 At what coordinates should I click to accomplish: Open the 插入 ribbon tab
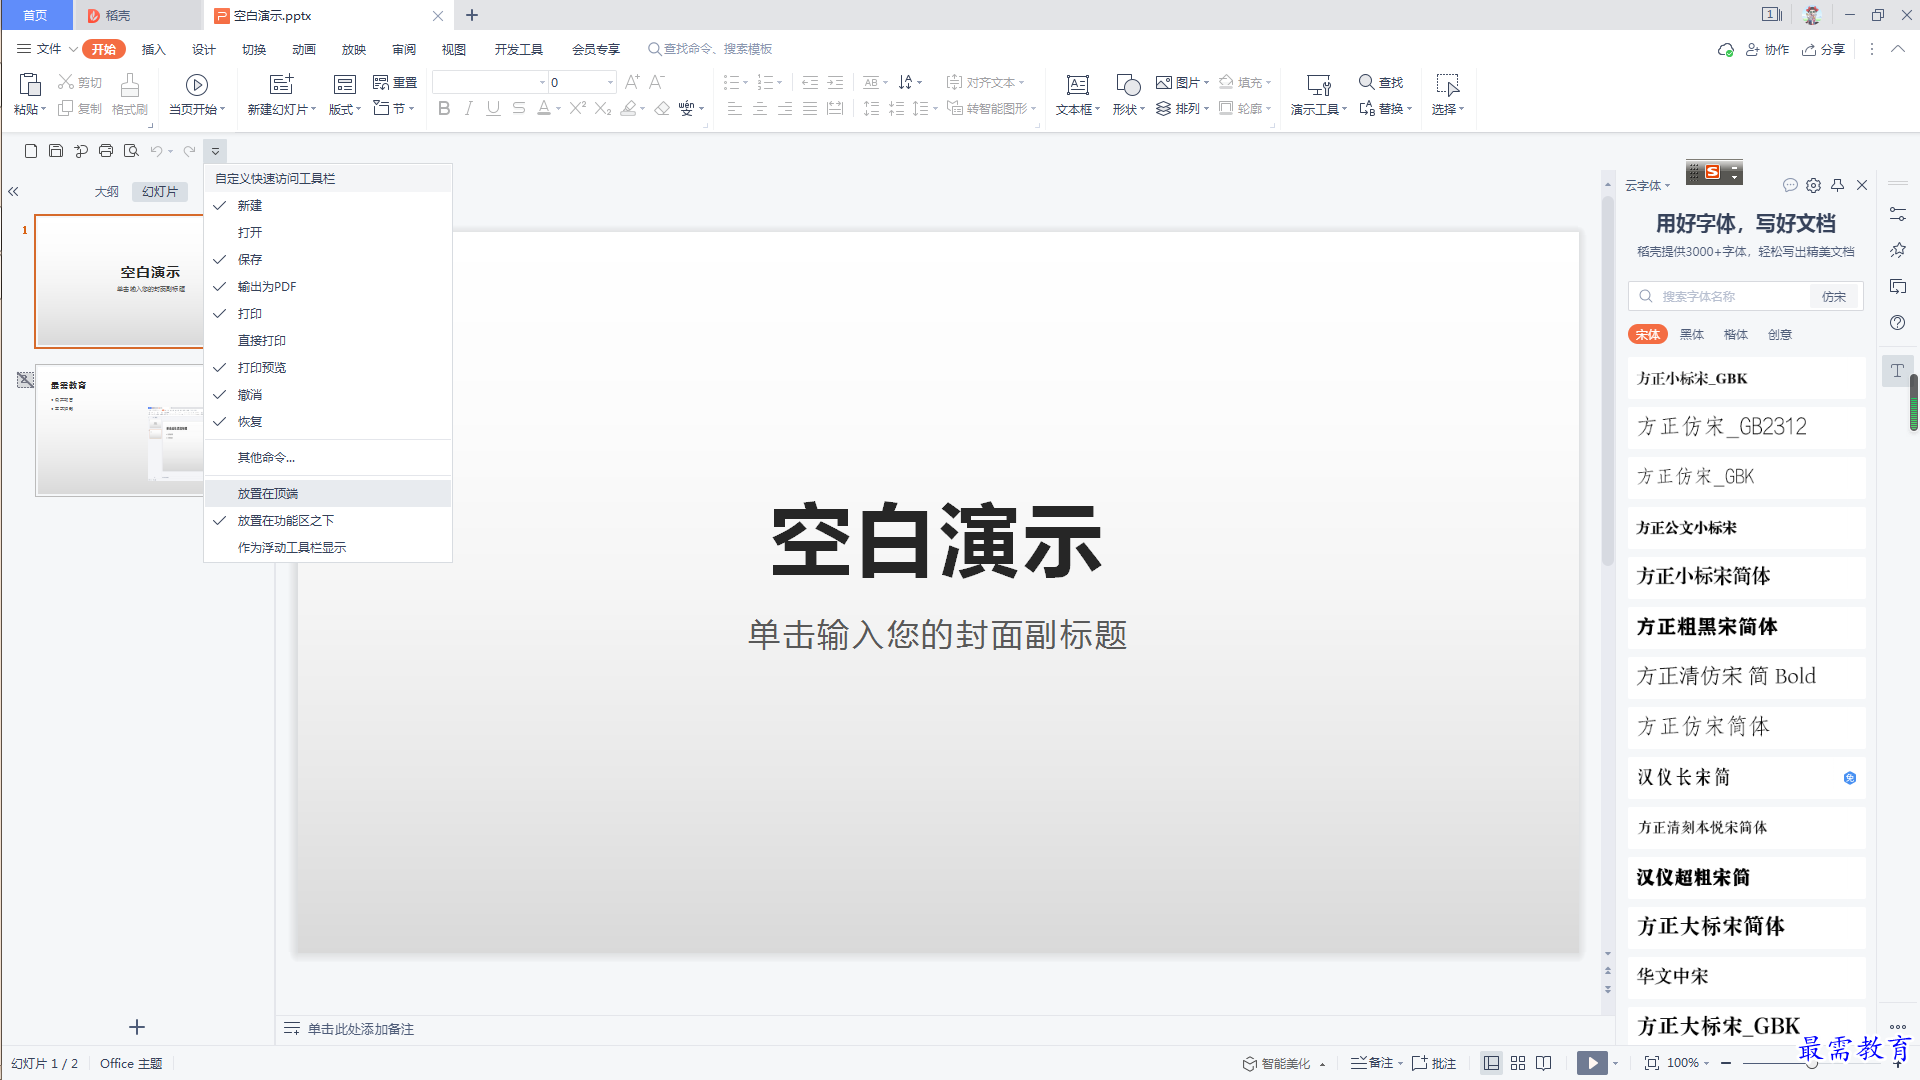pyautogui.click(x=153, y=49)
